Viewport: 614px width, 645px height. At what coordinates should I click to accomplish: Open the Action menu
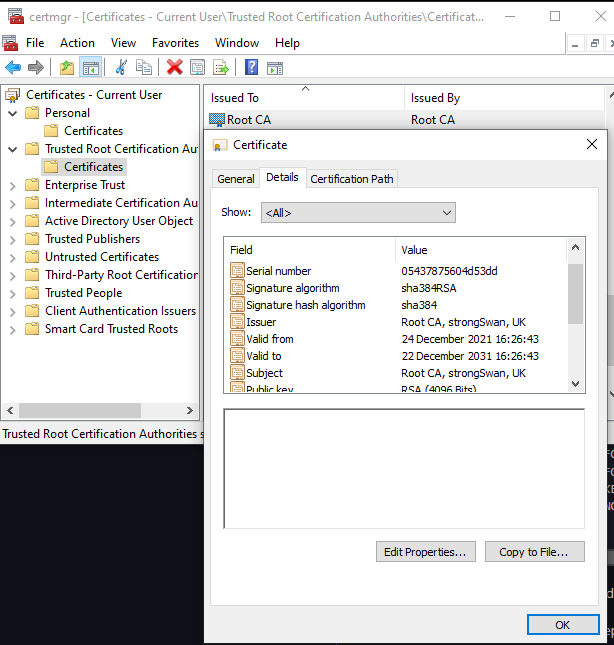pos(77,43)
